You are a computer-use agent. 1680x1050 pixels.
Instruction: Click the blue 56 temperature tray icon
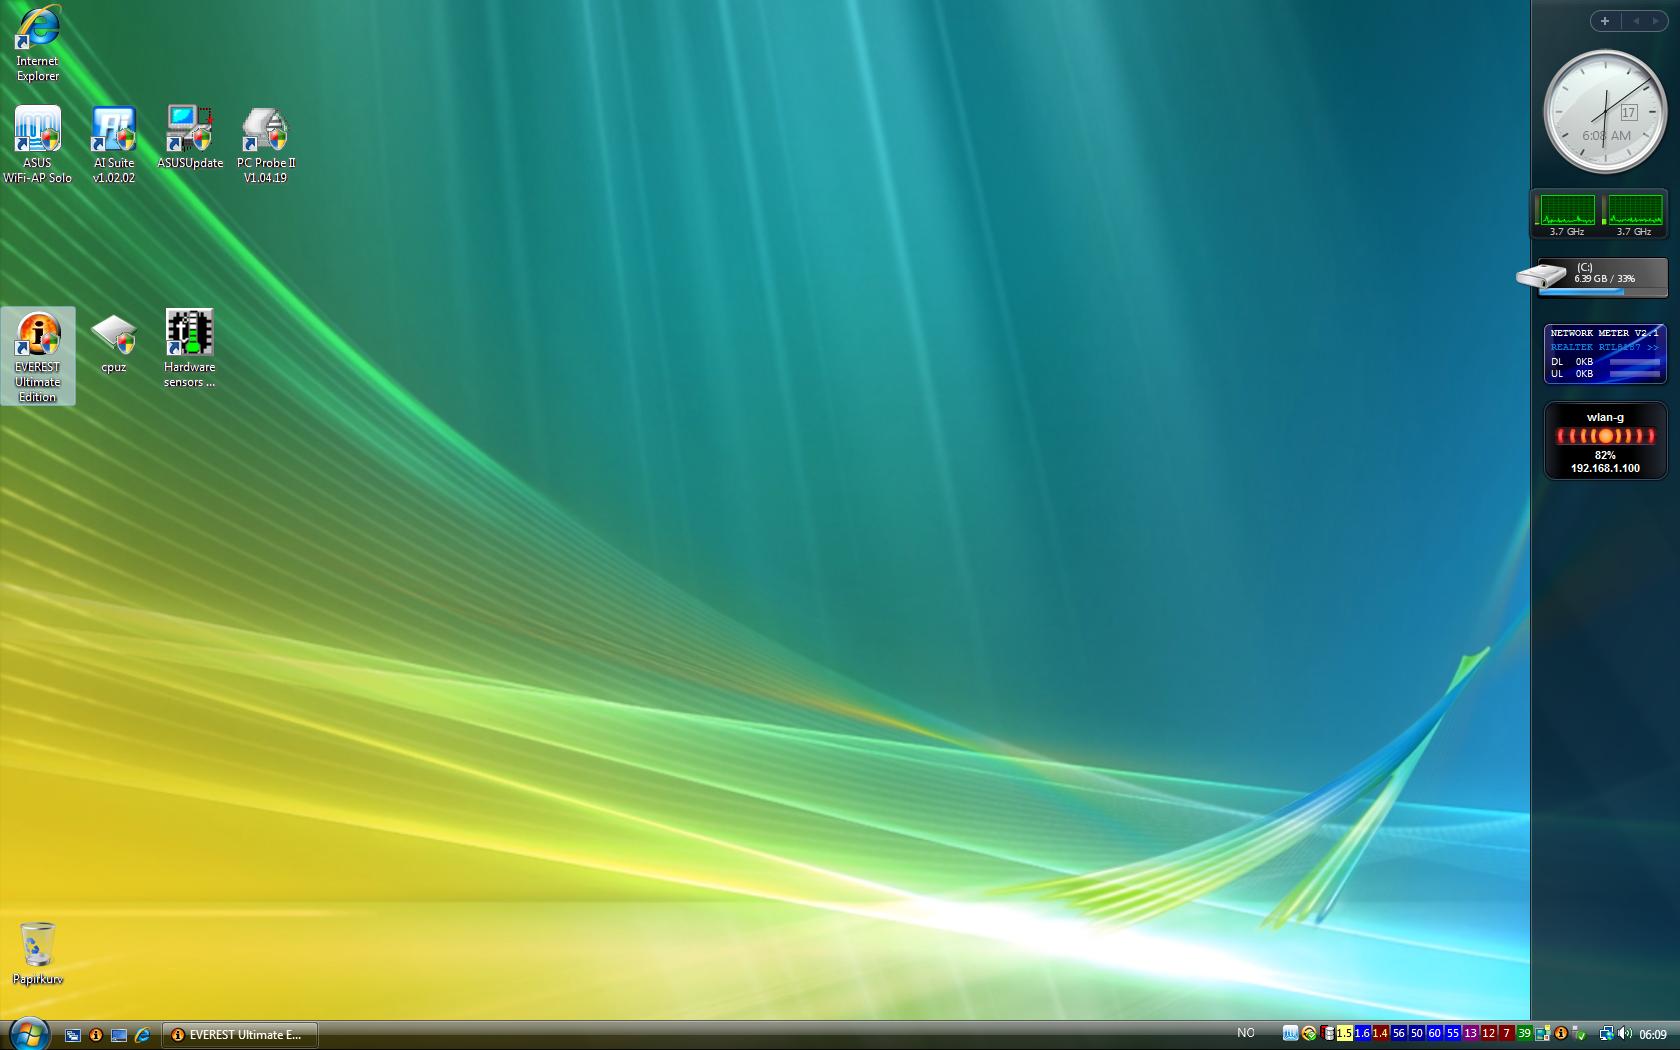(1398, 1033)
